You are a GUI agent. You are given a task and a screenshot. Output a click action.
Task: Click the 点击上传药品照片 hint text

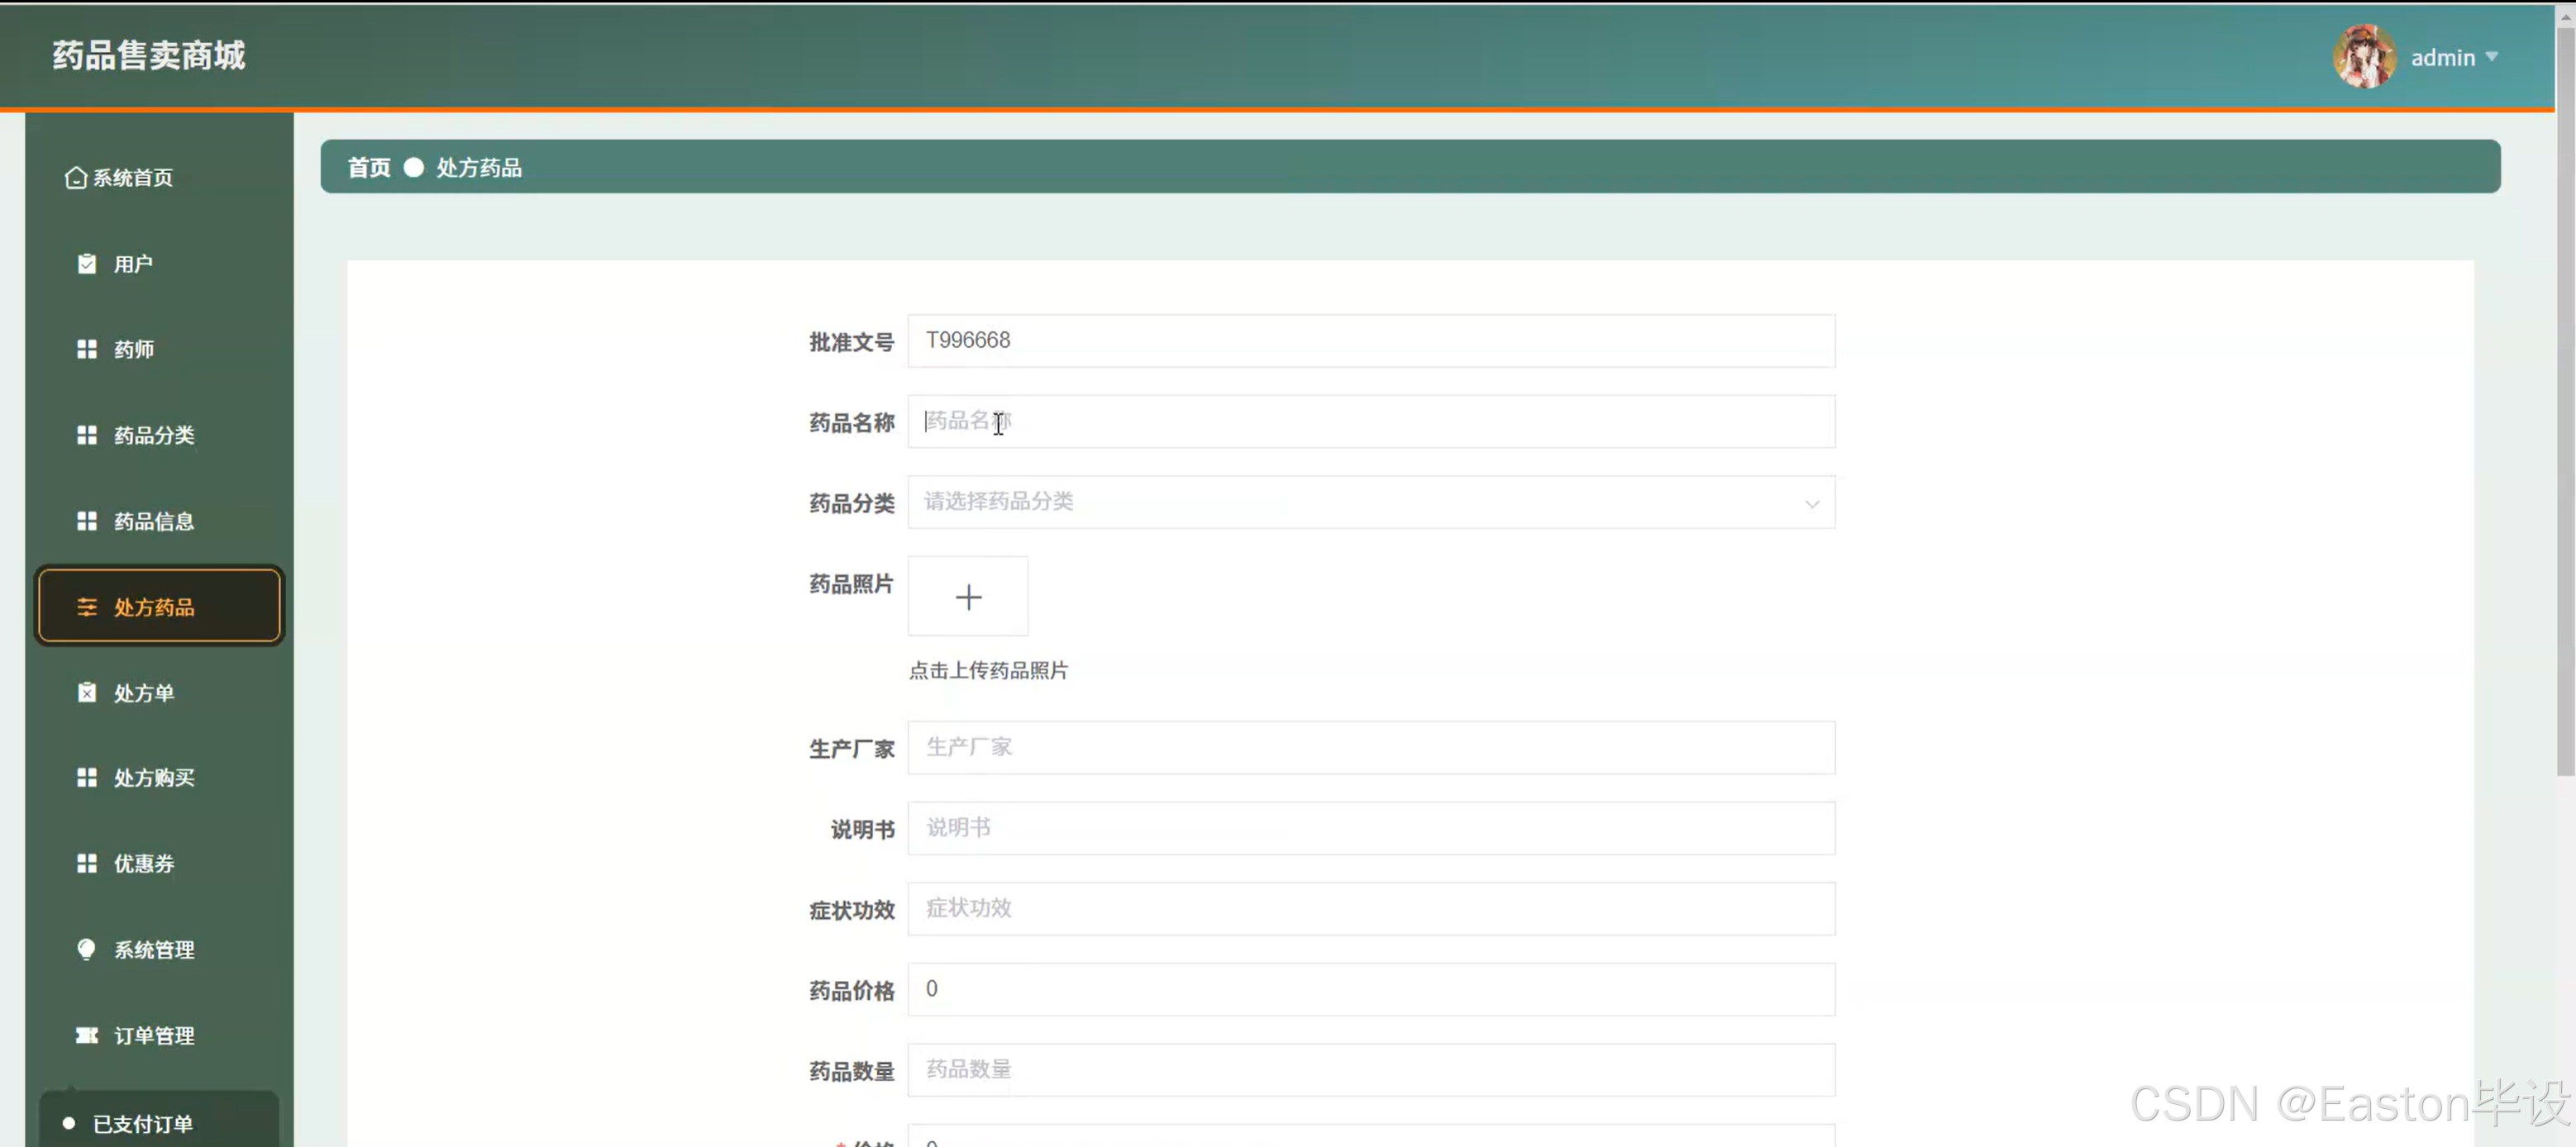(988, 671)
